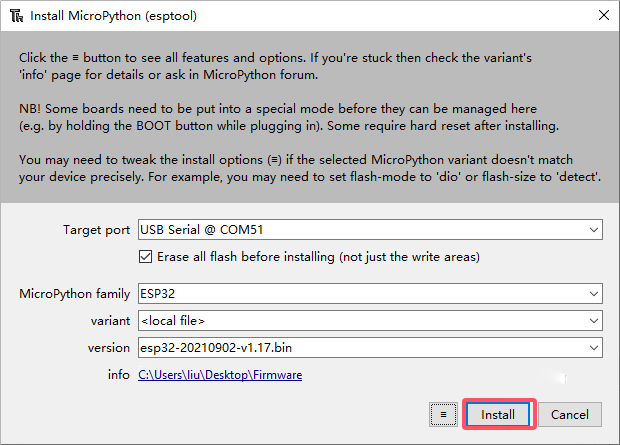Click the info label text
The image size is (620, 445).
[x=119, y=375]
